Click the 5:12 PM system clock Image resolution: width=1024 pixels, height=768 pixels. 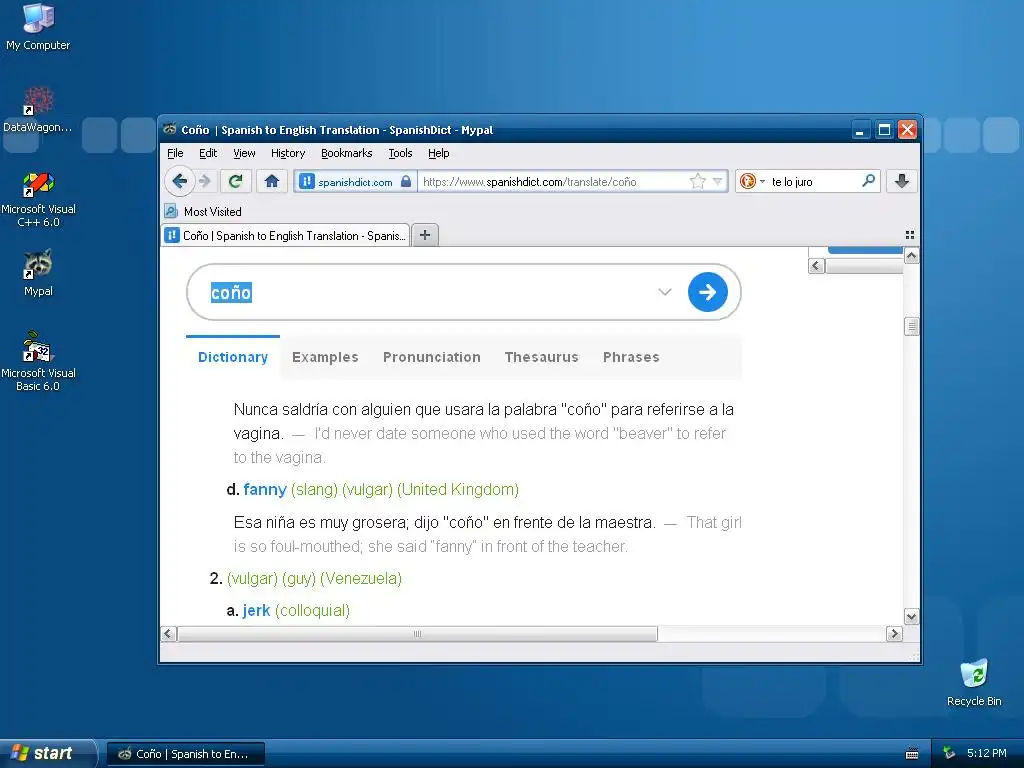coord(987,753)
